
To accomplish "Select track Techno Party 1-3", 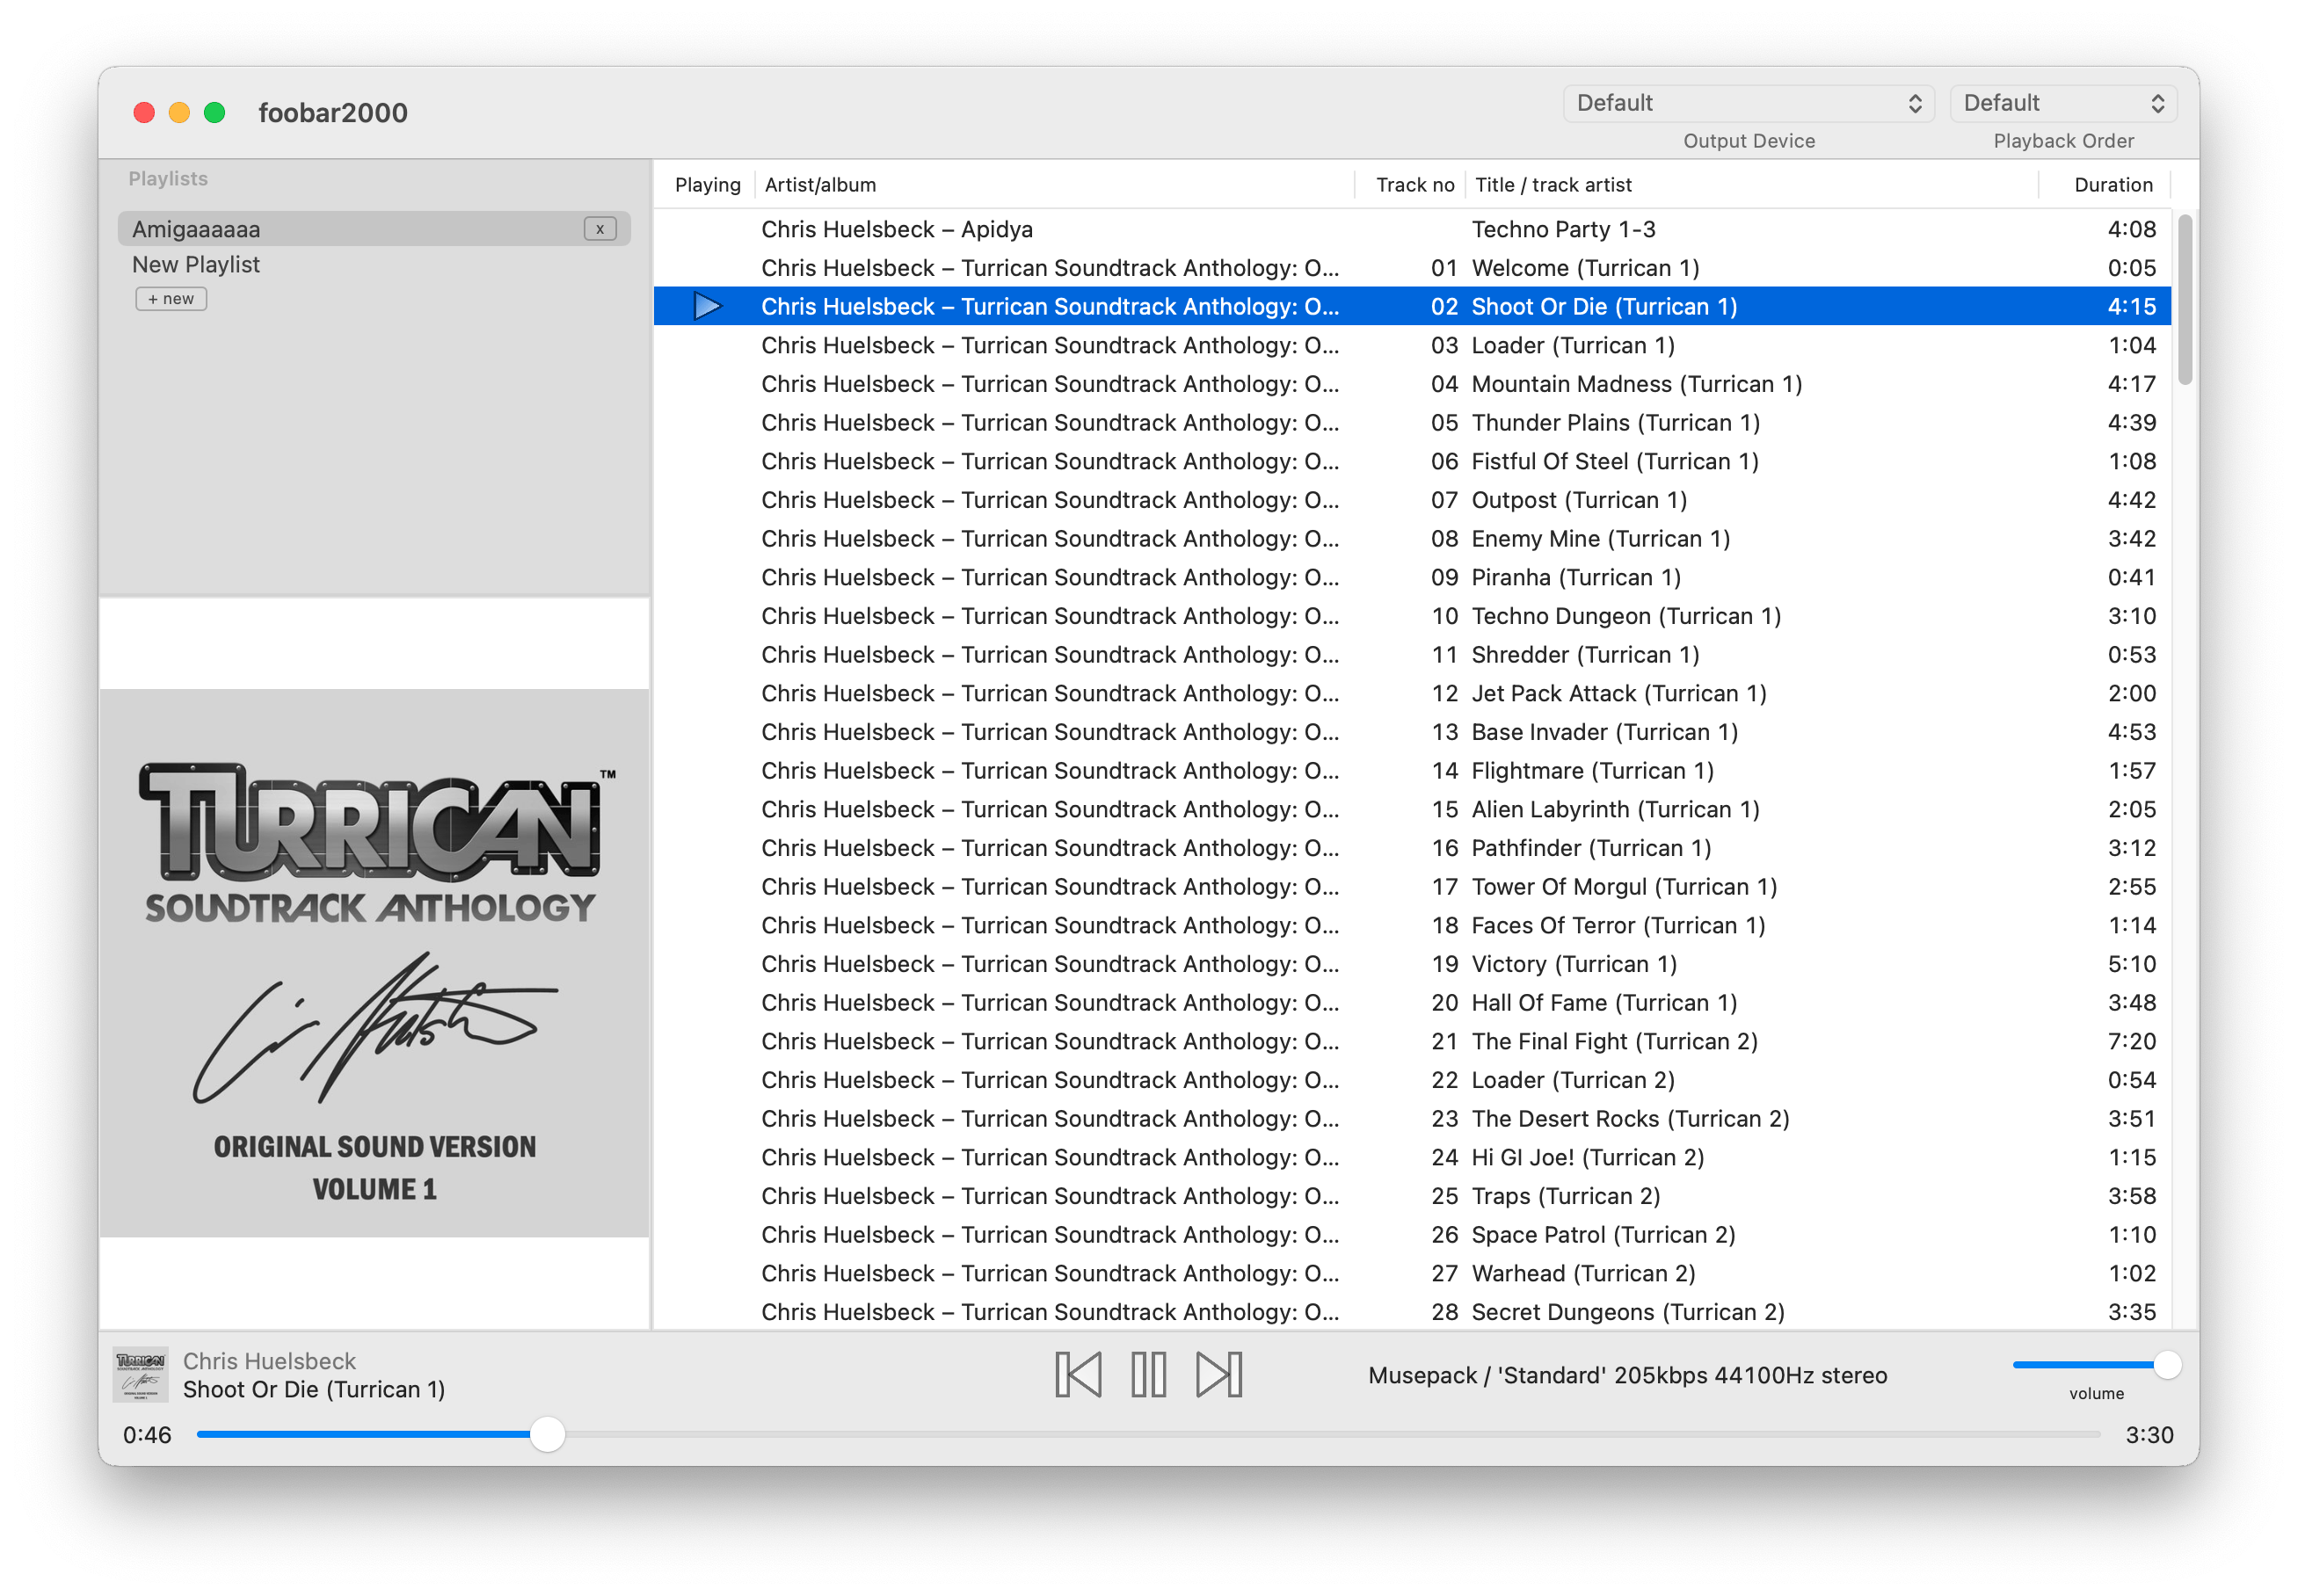I will (1412, 229).
